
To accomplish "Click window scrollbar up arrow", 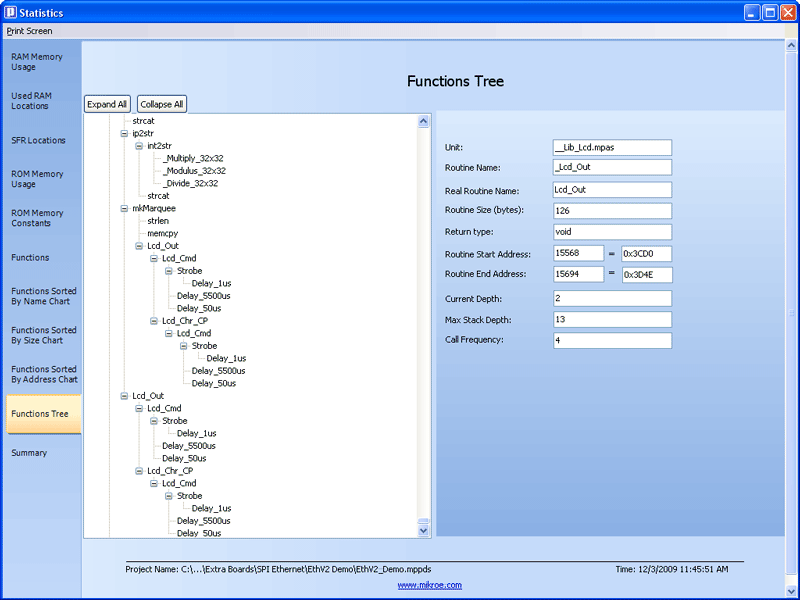I will (x=791, y=45).
